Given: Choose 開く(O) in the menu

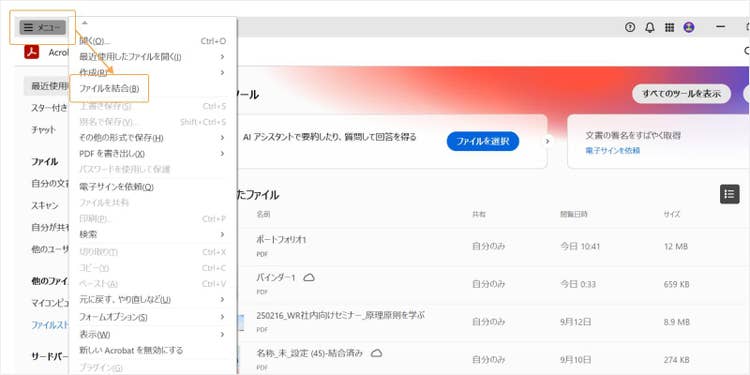Looking at the screenshot, I should (x=153, y=41).
